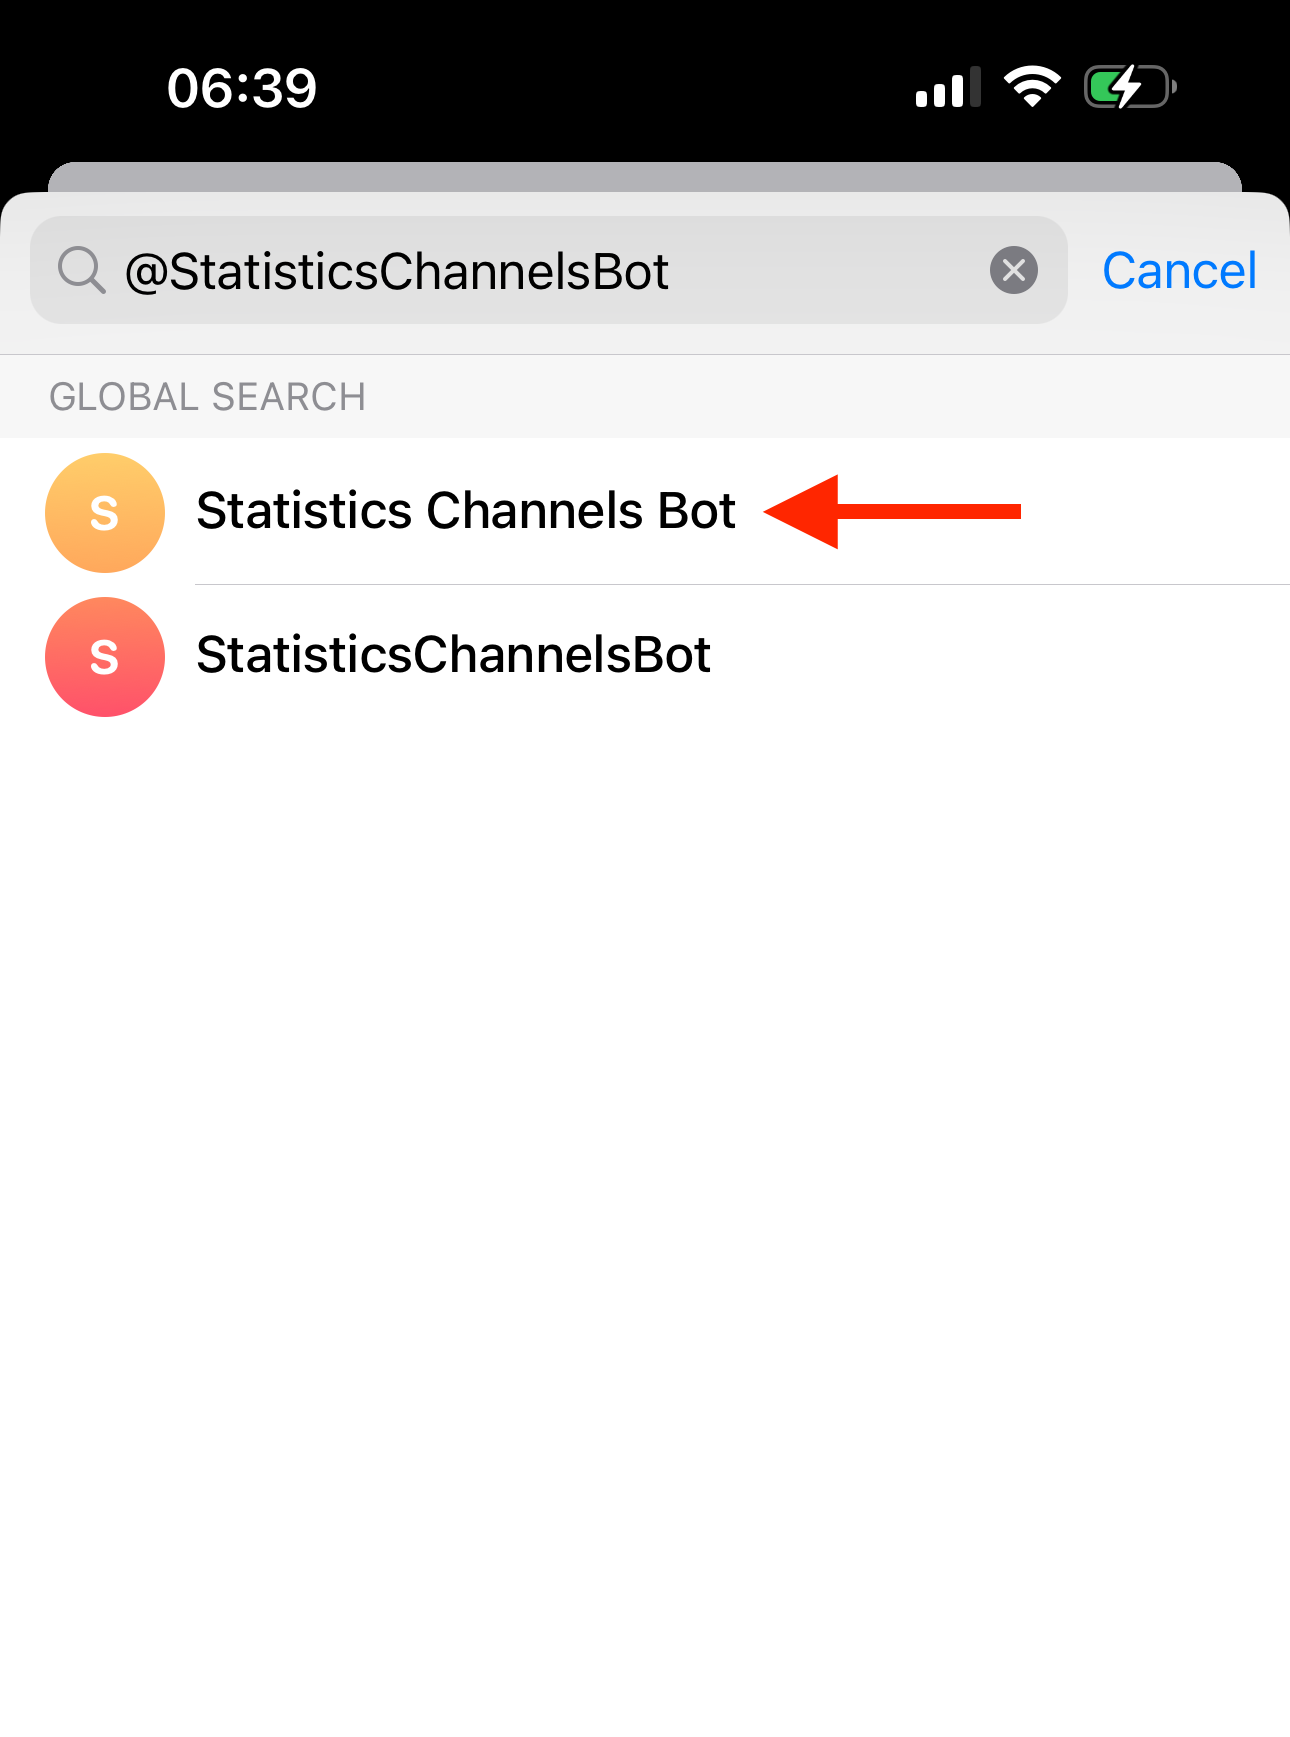Tap the cellular signal bars
The width and height of the screenshot is (1290, 1737).
coord(947,88)
